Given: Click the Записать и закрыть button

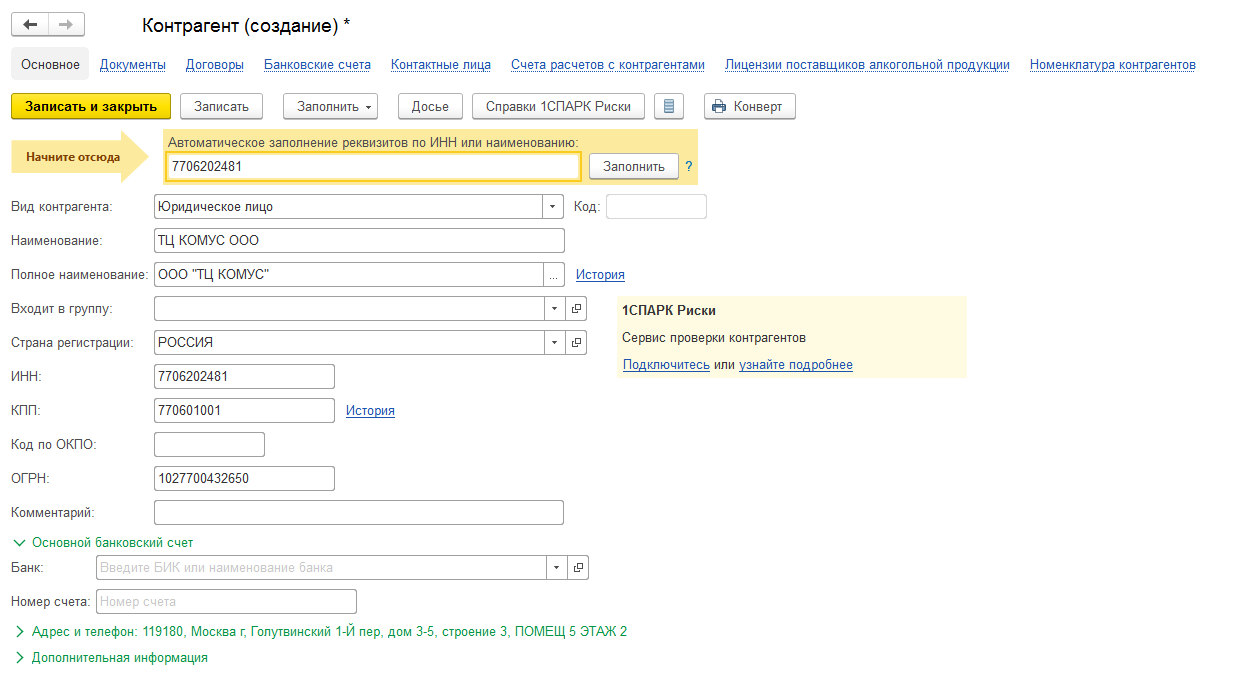Looking at the screenshot, I should (x=91, y=106).
